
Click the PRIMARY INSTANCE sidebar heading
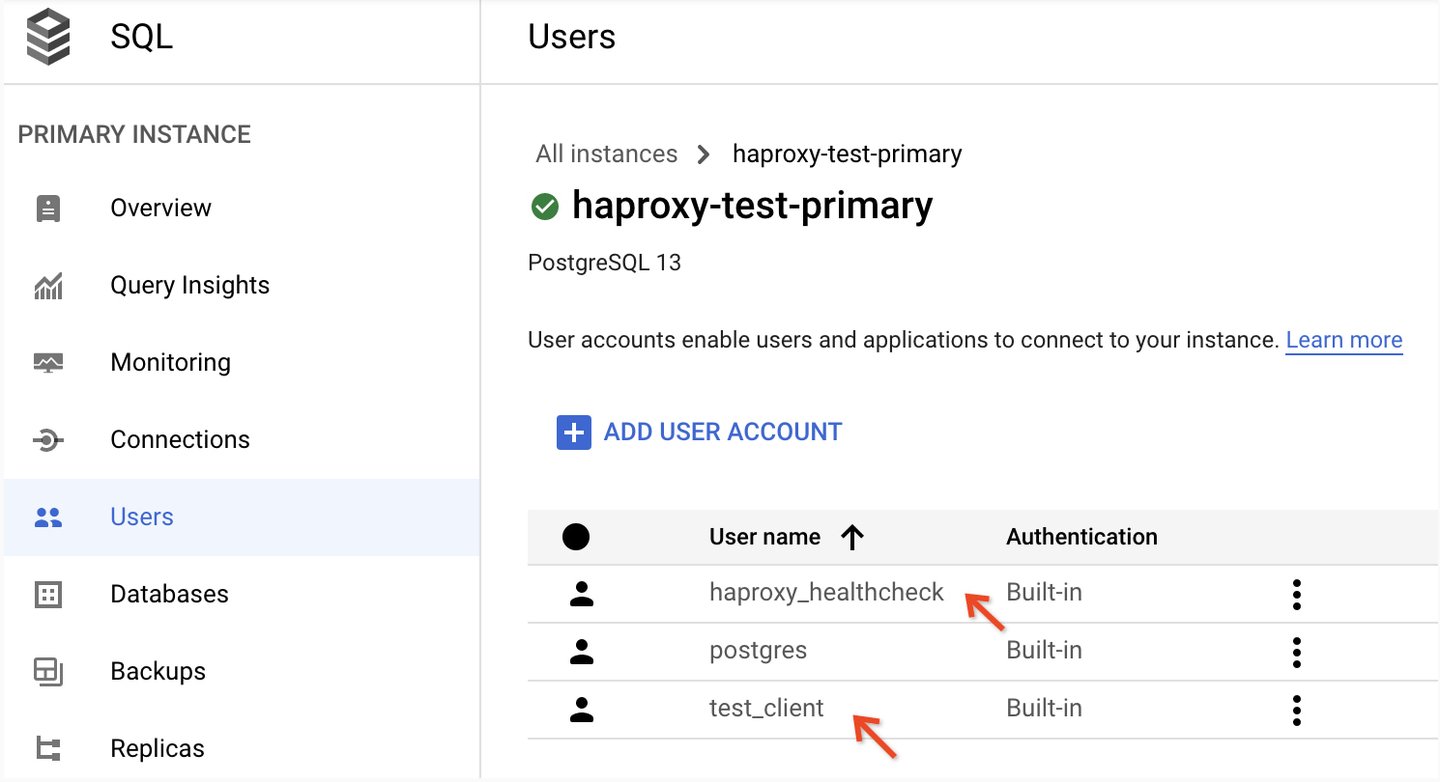pos(134,135)
